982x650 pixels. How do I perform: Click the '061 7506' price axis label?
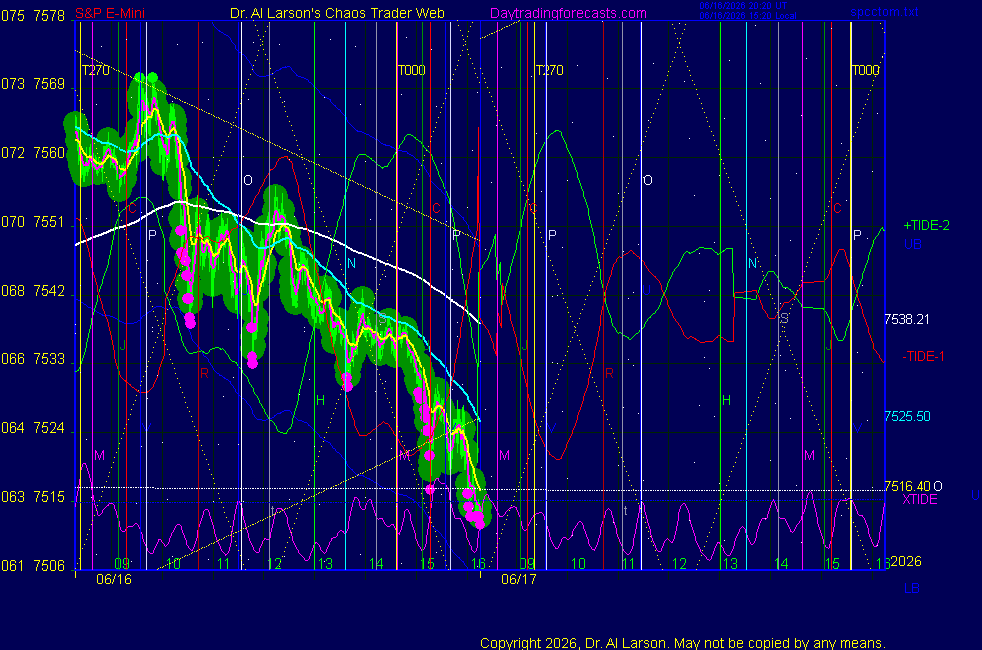coord(33,565)
